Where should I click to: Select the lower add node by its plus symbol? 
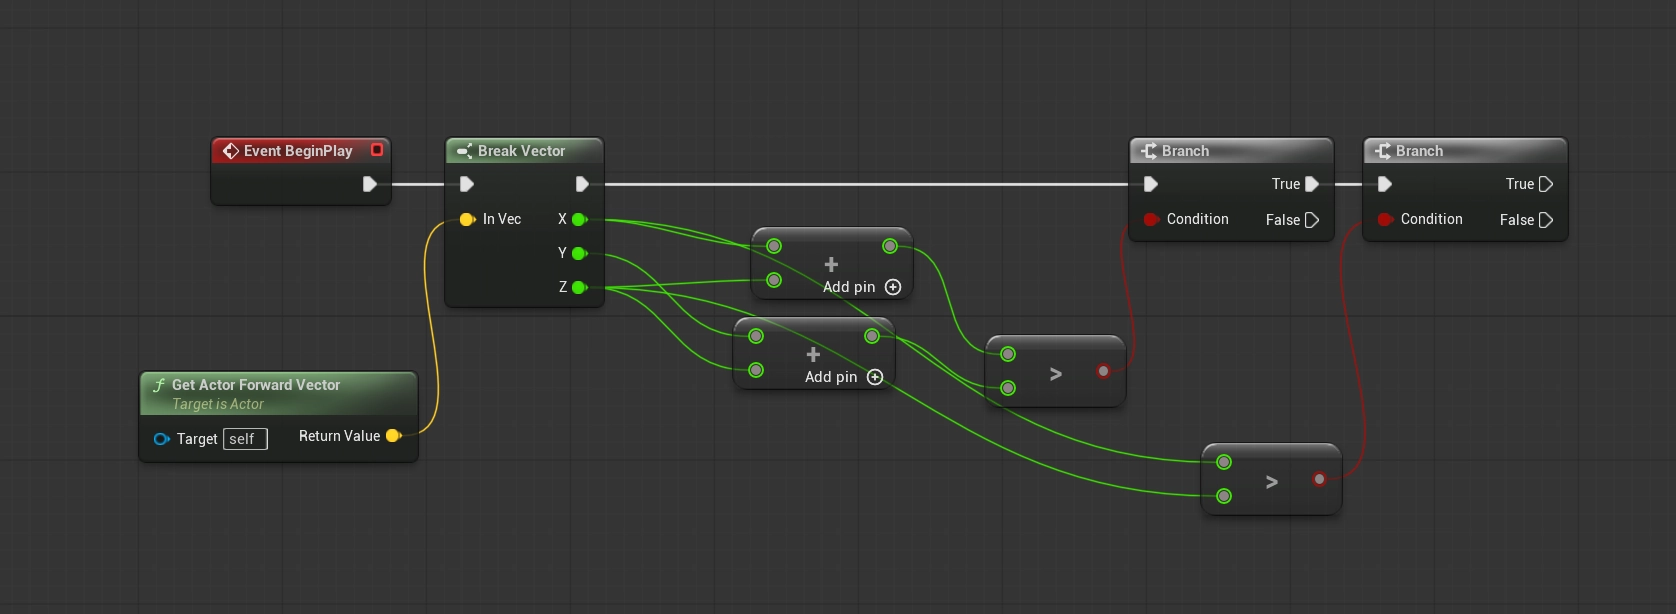click(x=813, y=355)
